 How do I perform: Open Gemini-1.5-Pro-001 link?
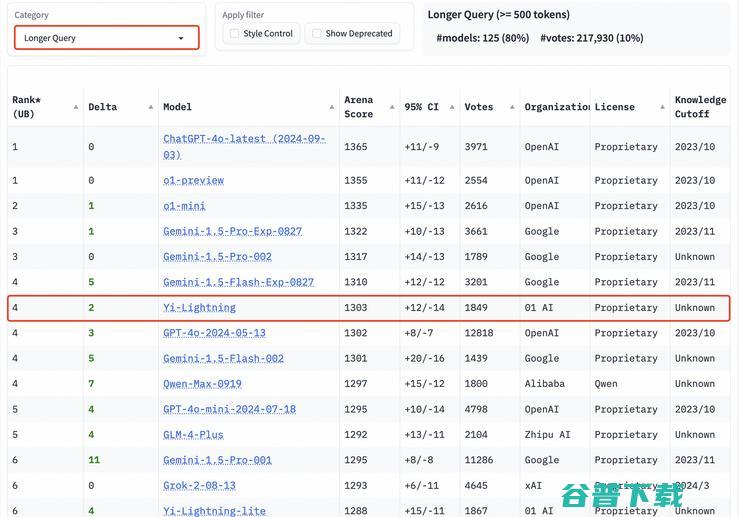(217, 460)
